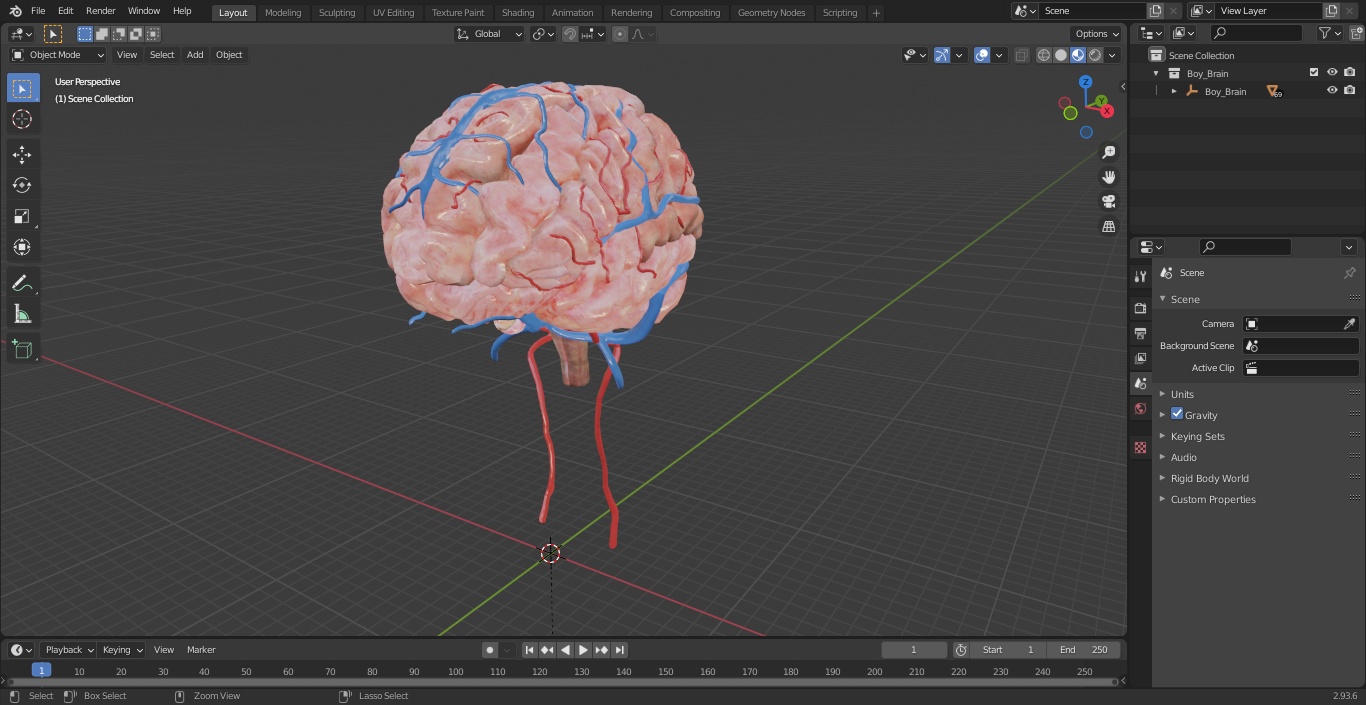Screen dimensions: 1366x705
Task: Switch to the Shading workspace tab
Action: click(518, 13)
